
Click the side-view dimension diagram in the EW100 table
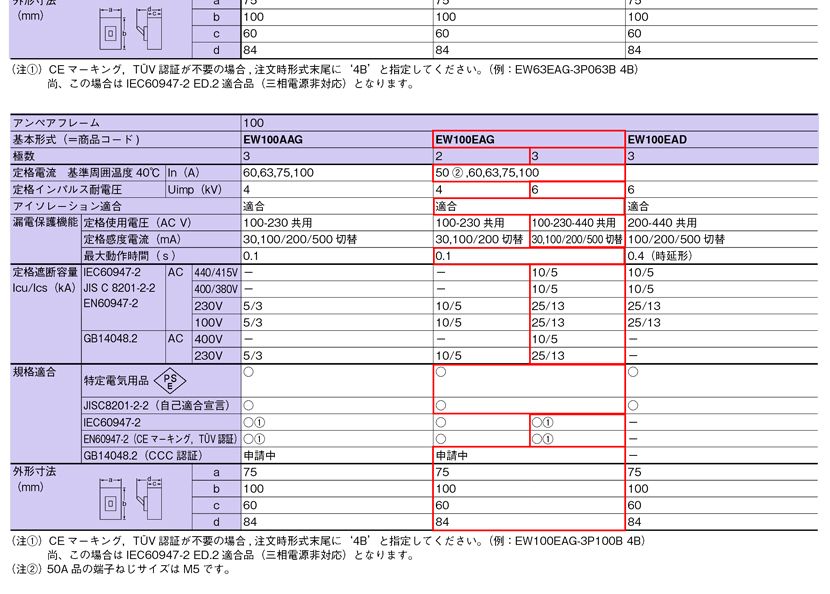click(149, 498)
